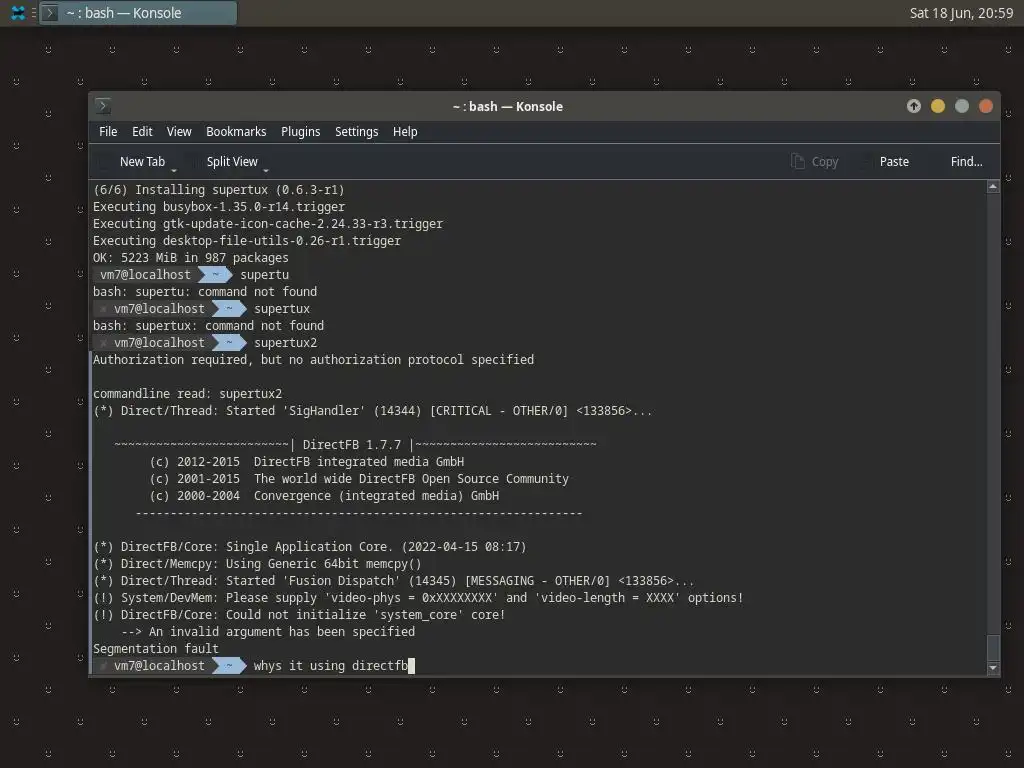Click the 'commandline read: supertux2' line
Screen dimensions: 1024x768
(x=187, y=393)
